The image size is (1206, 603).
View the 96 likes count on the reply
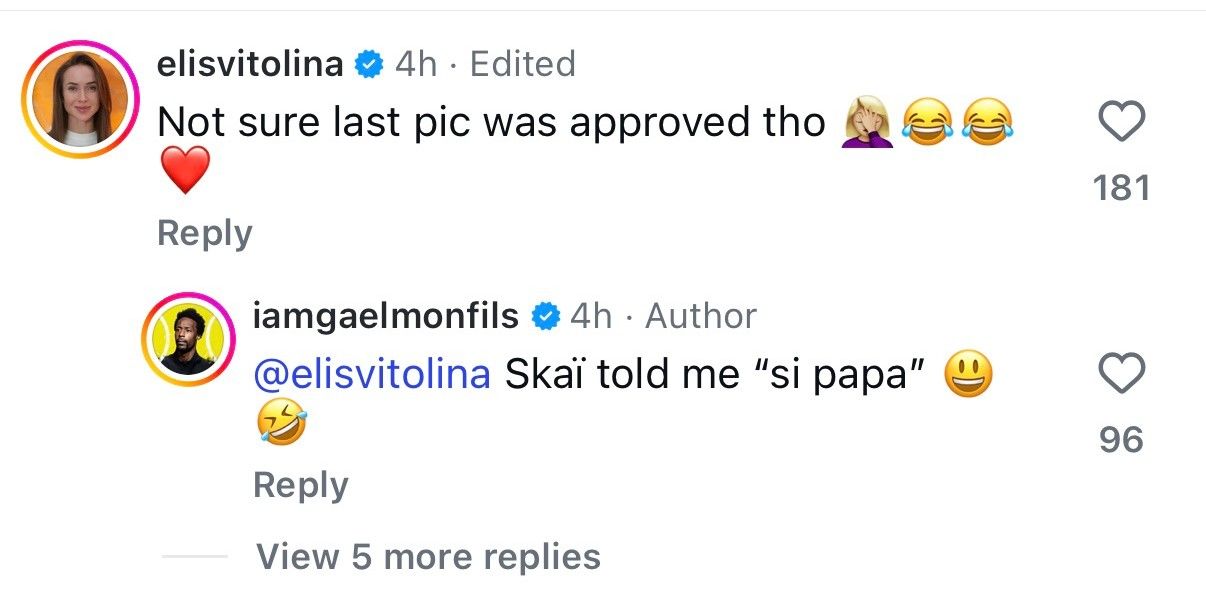tap(1122, 440)
